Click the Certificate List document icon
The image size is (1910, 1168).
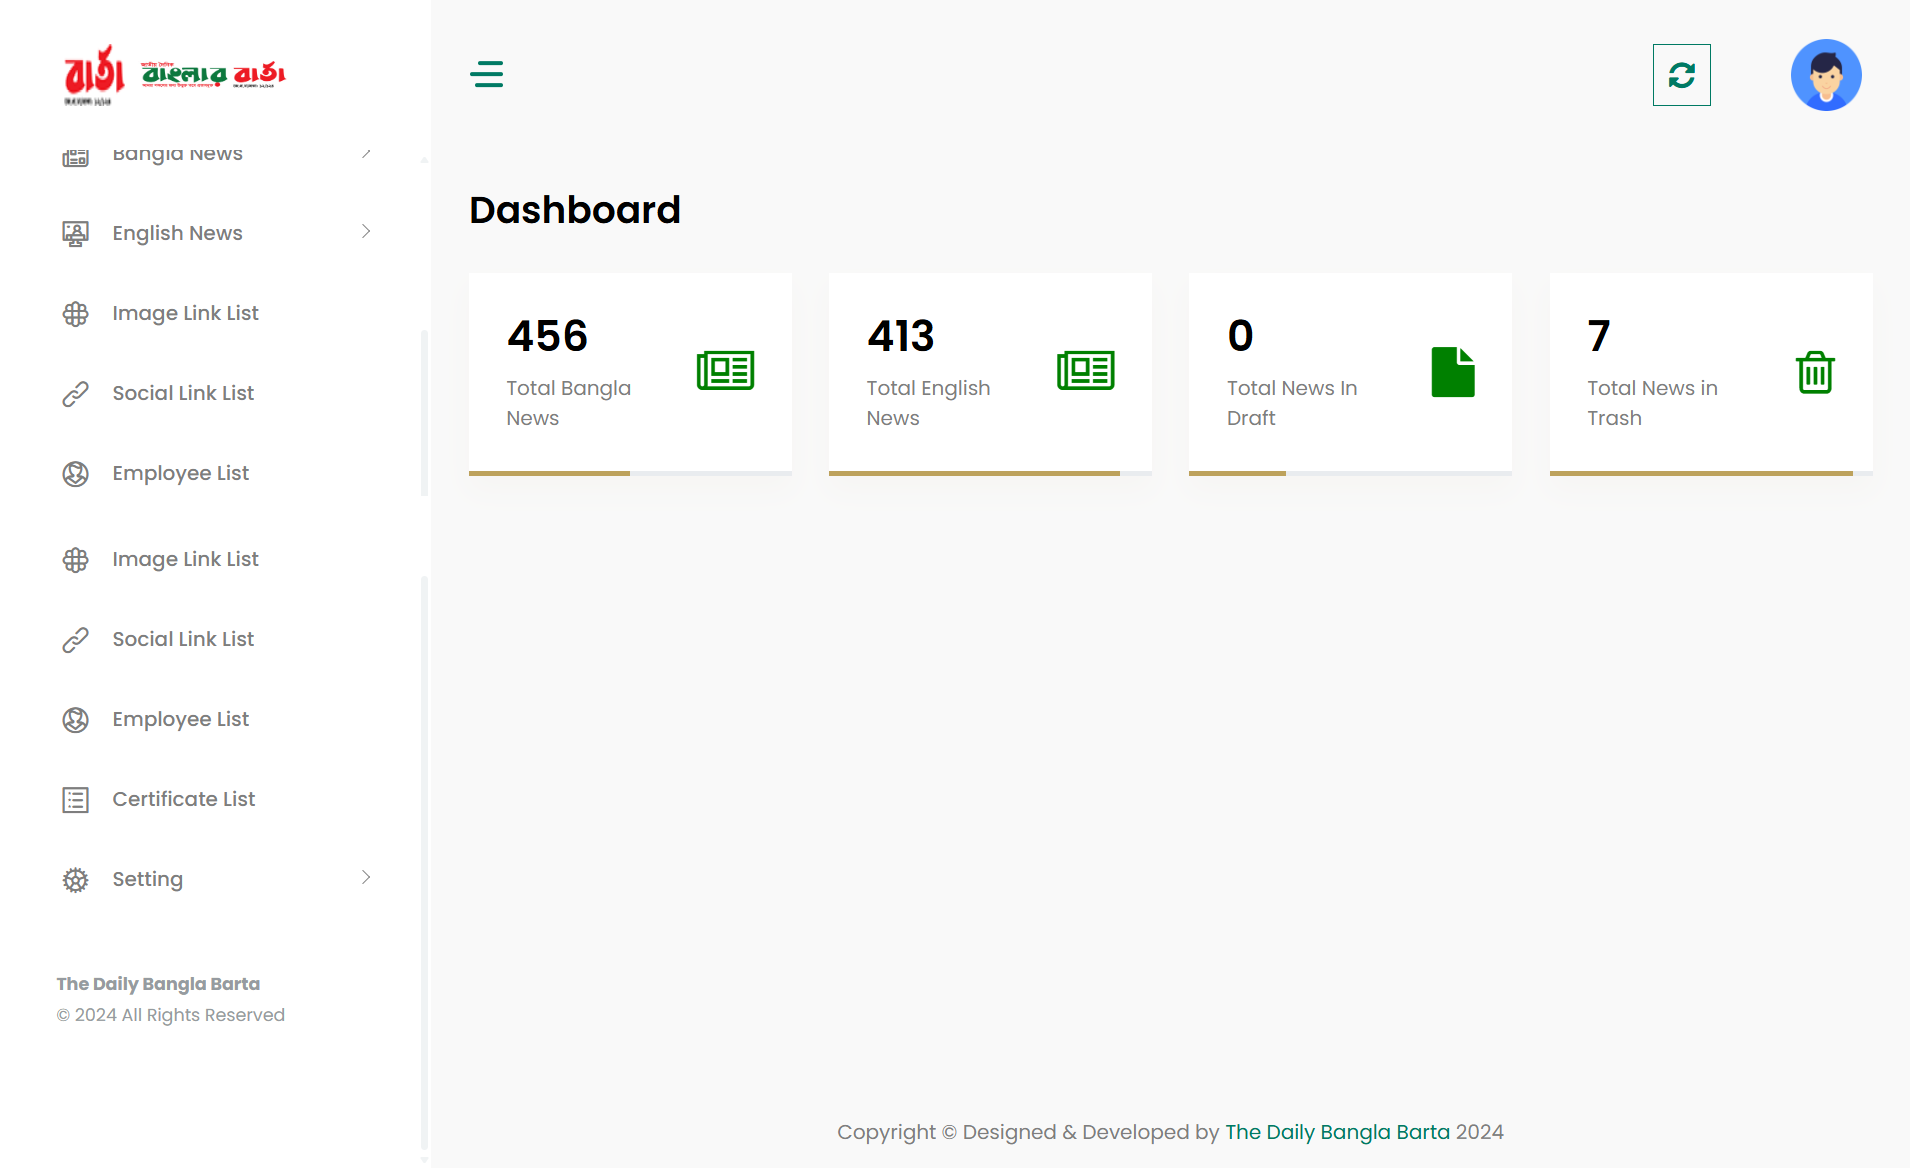[75, 799]
